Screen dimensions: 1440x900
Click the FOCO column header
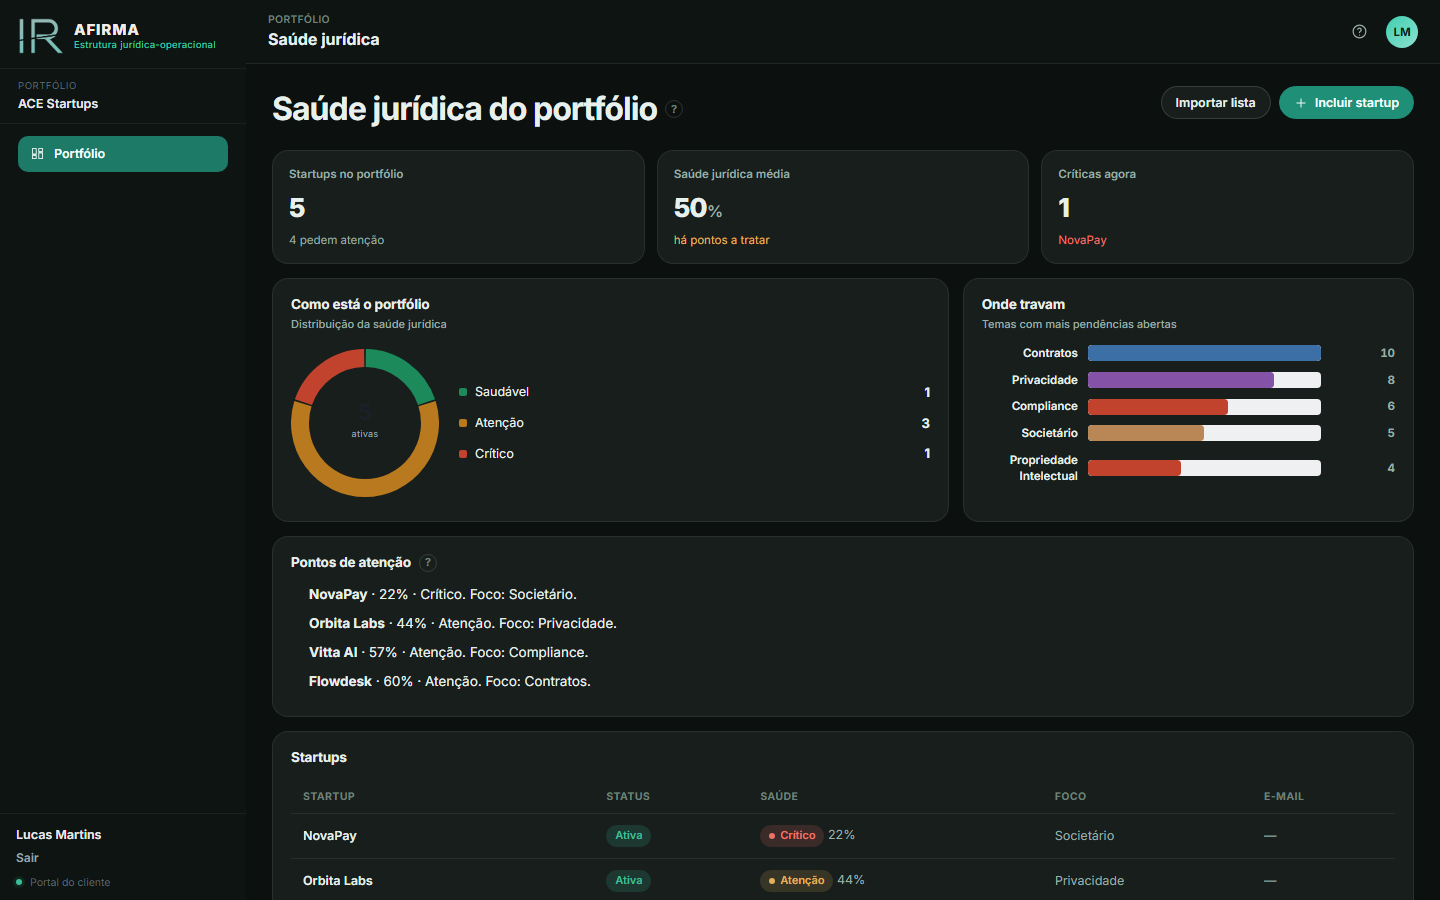click(x=1070, y=797)
